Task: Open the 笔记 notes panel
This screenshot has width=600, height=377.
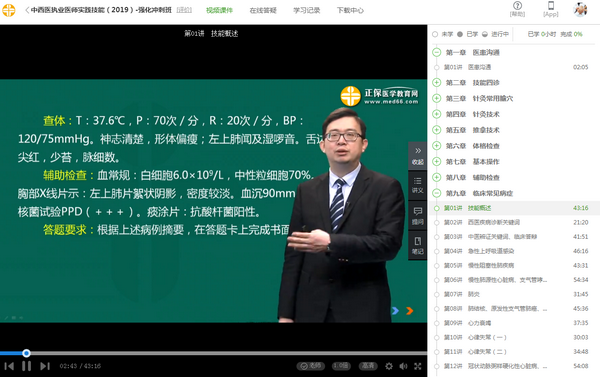Action: 417,246
